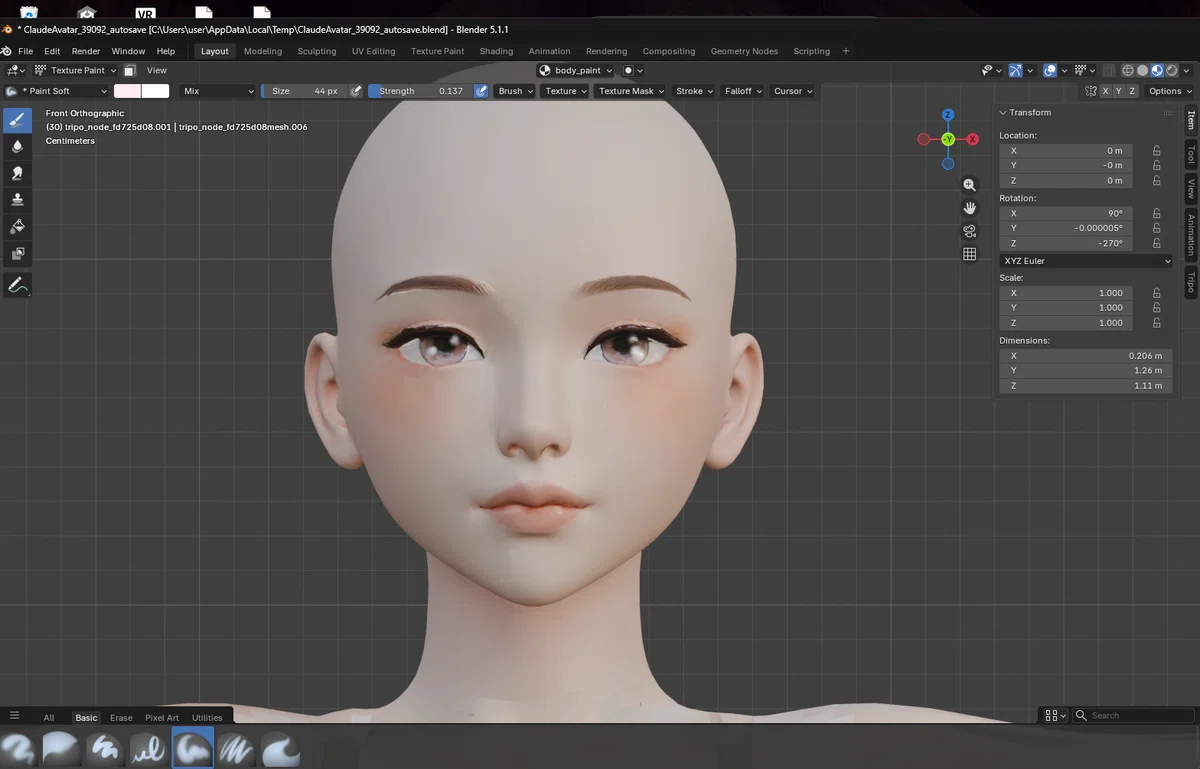Open the brush asset shelf hamburger menu

click(x=14, y=716)
